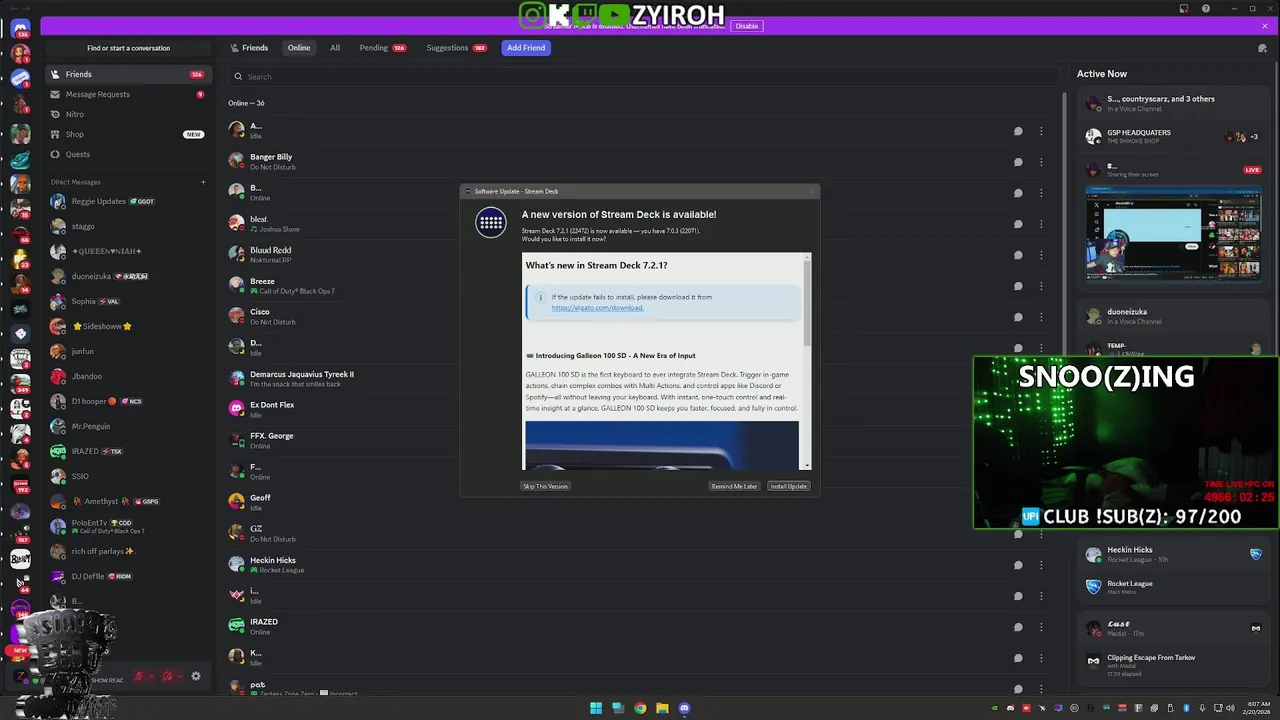The width and height of the screenshot is (1280, 720).
Task: Open File Explorer from the taskbar
Action: [x=662, y=708]
